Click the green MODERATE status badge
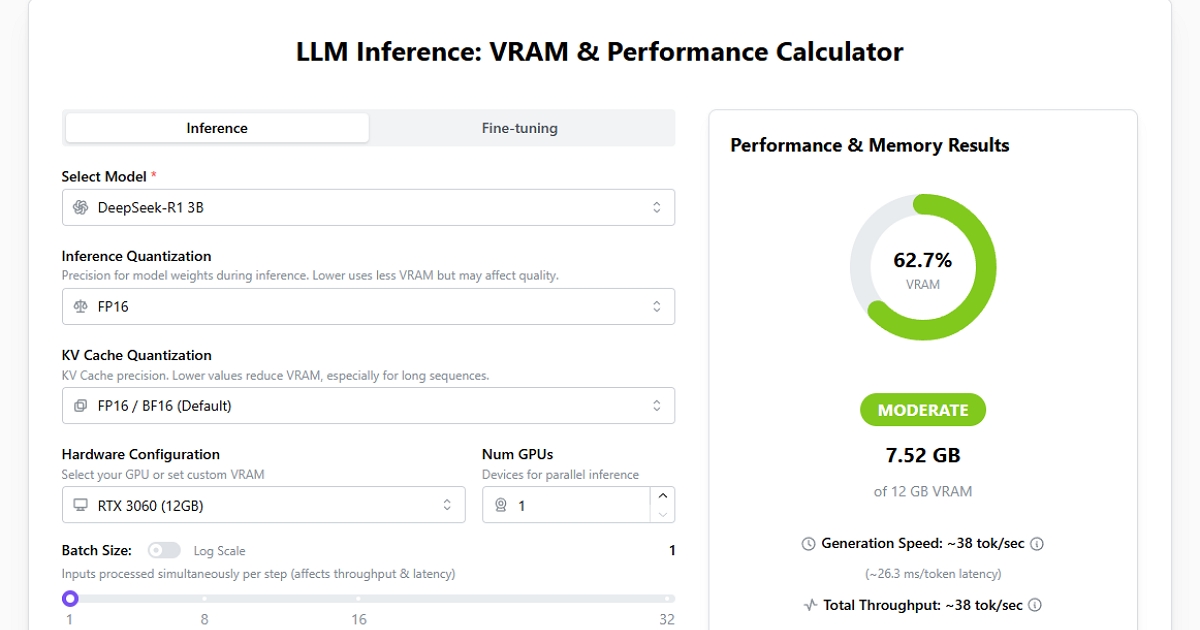The width and height of the screenshot is (1200, 630). pyautogui.click(x=923, y=410)
